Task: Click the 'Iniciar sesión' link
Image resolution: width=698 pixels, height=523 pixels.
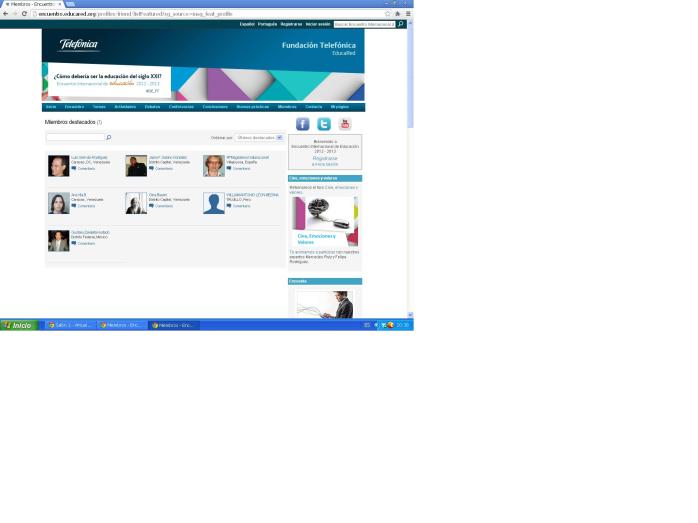Action: click(x=318, y=24)
